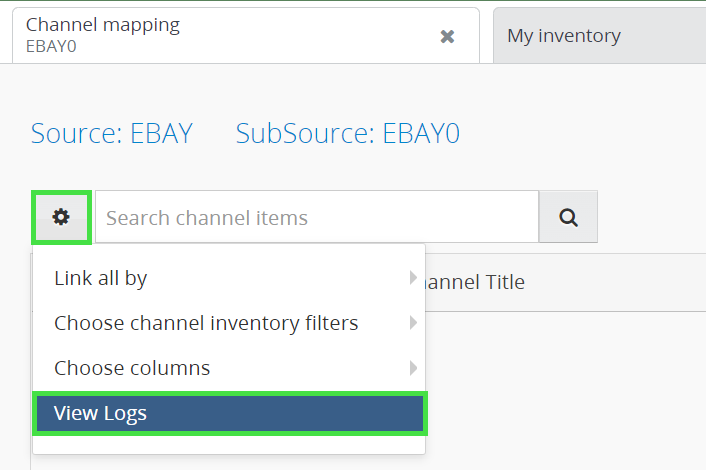706x470 pixels.
Task: Click the Source: EBAY heading
Action: click(x=111, y=133)
